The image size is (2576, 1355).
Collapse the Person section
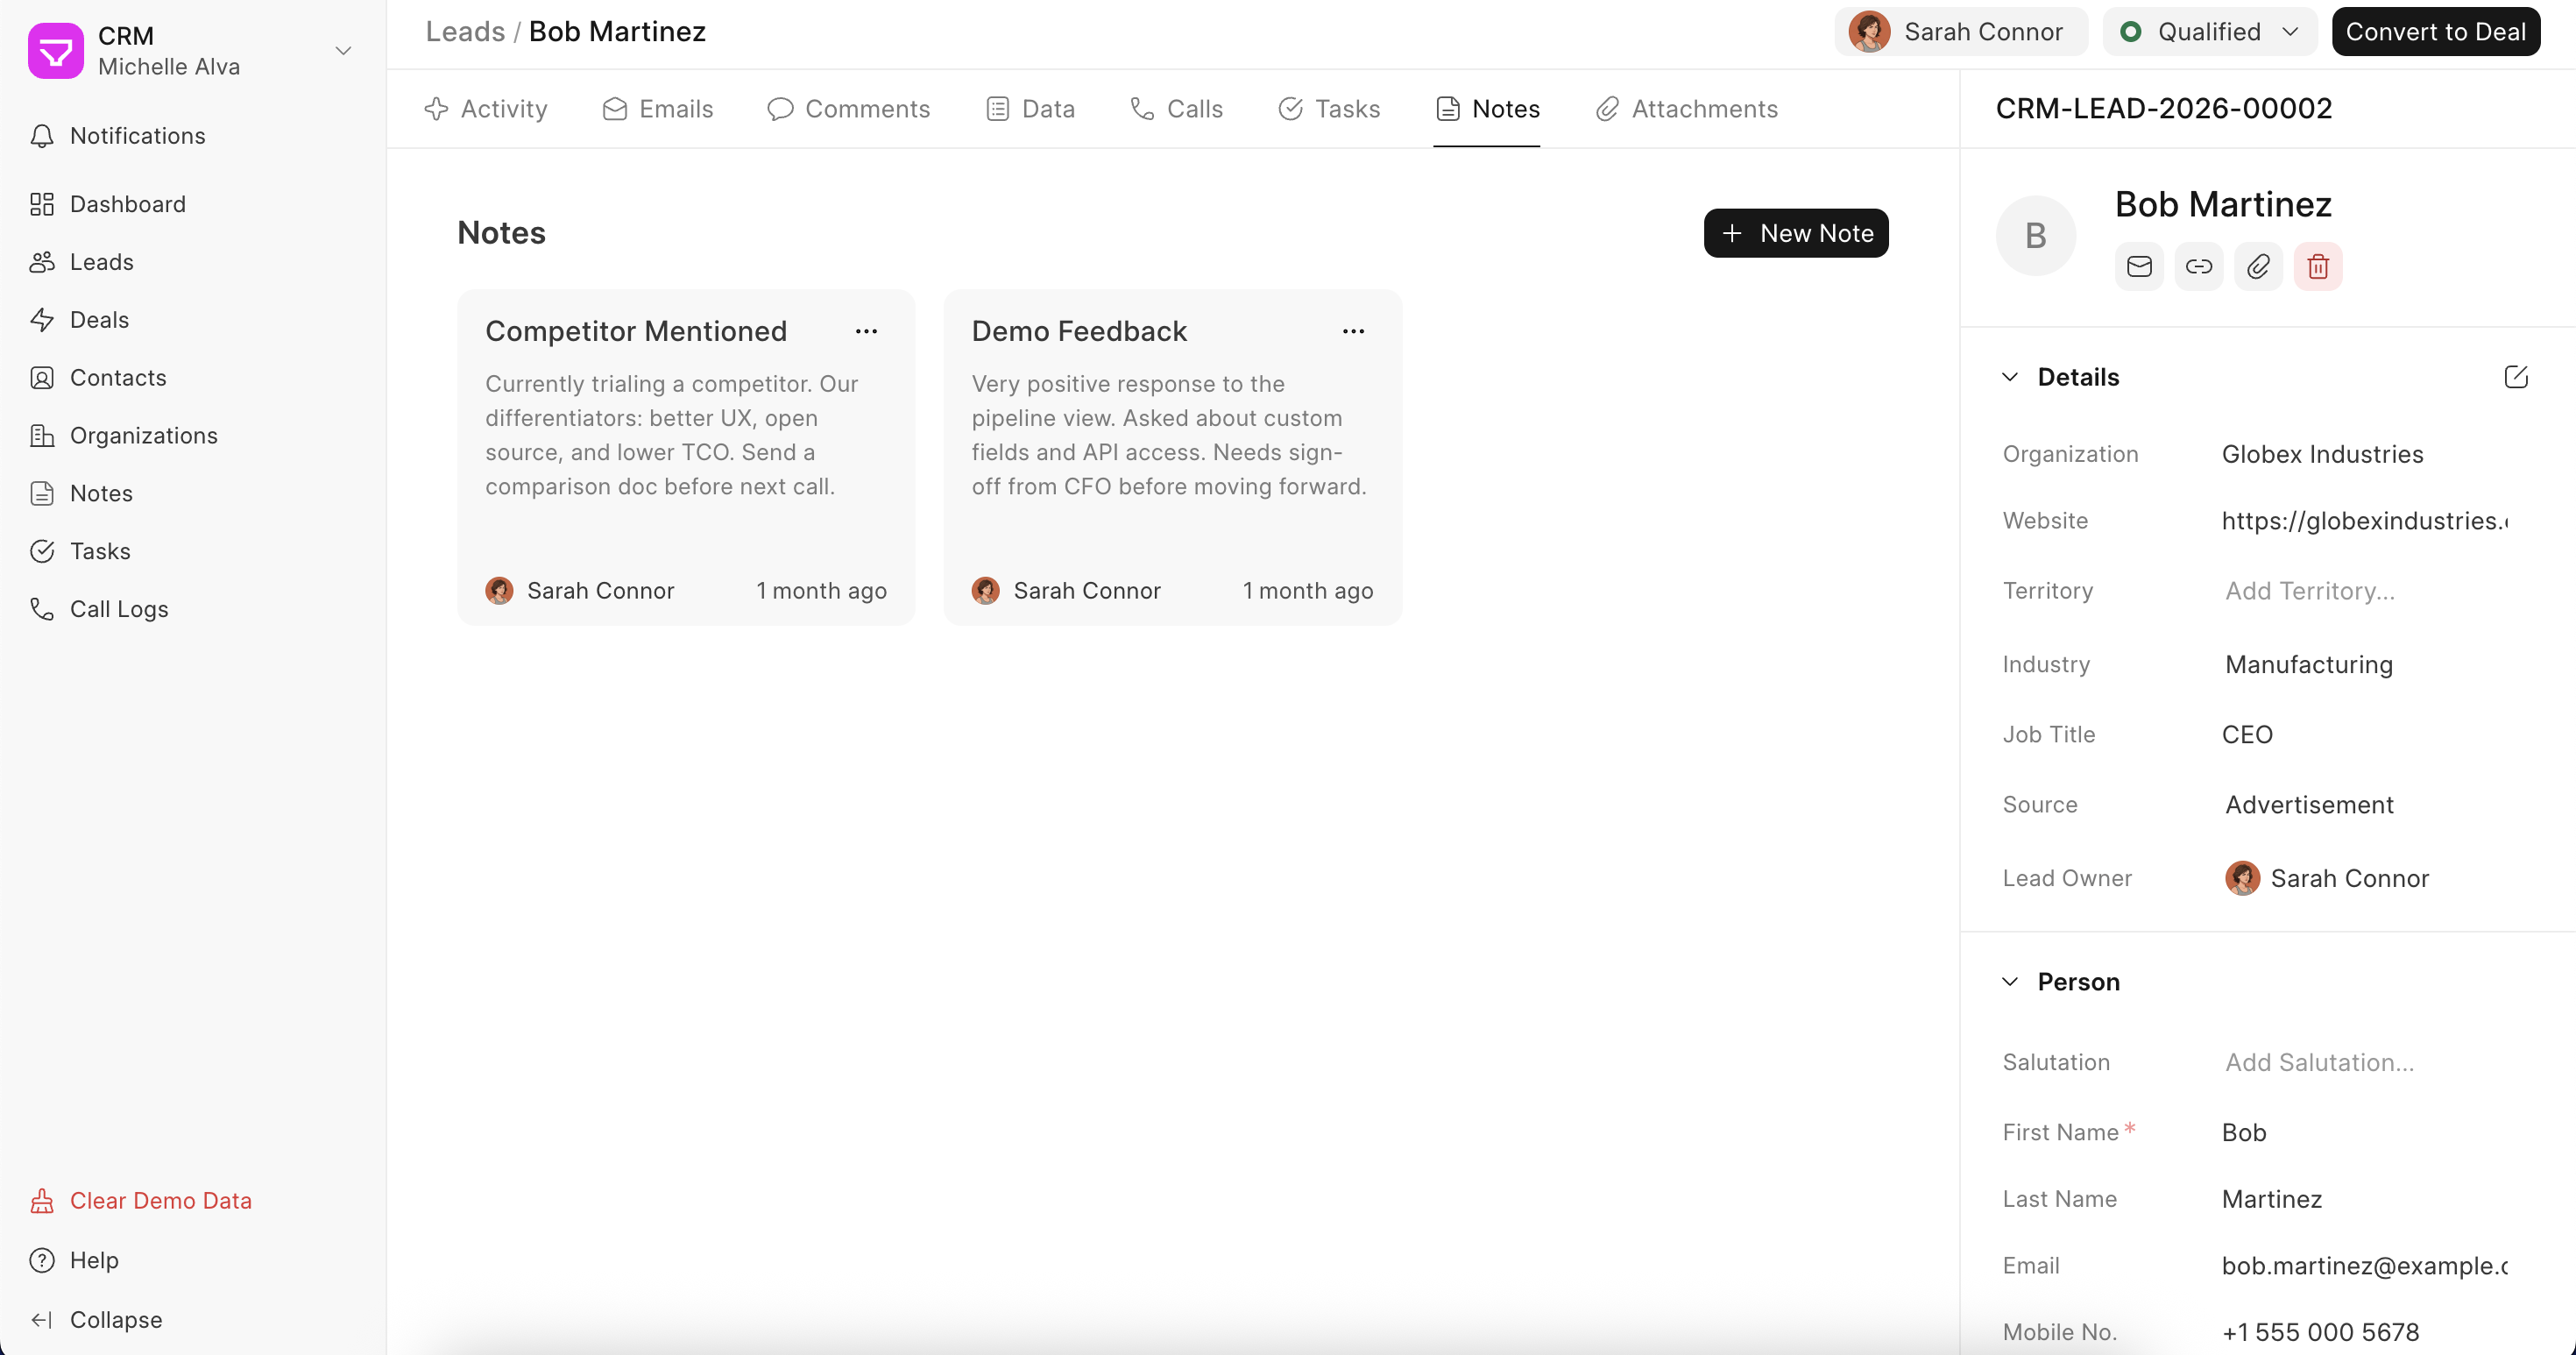2010,982
